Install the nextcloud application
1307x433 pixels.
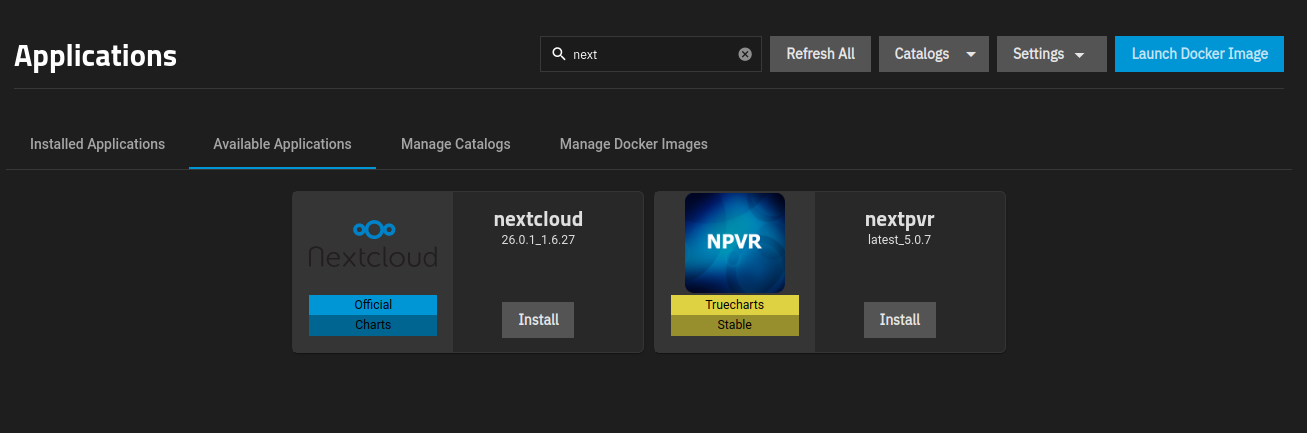[x=538, y=320]
